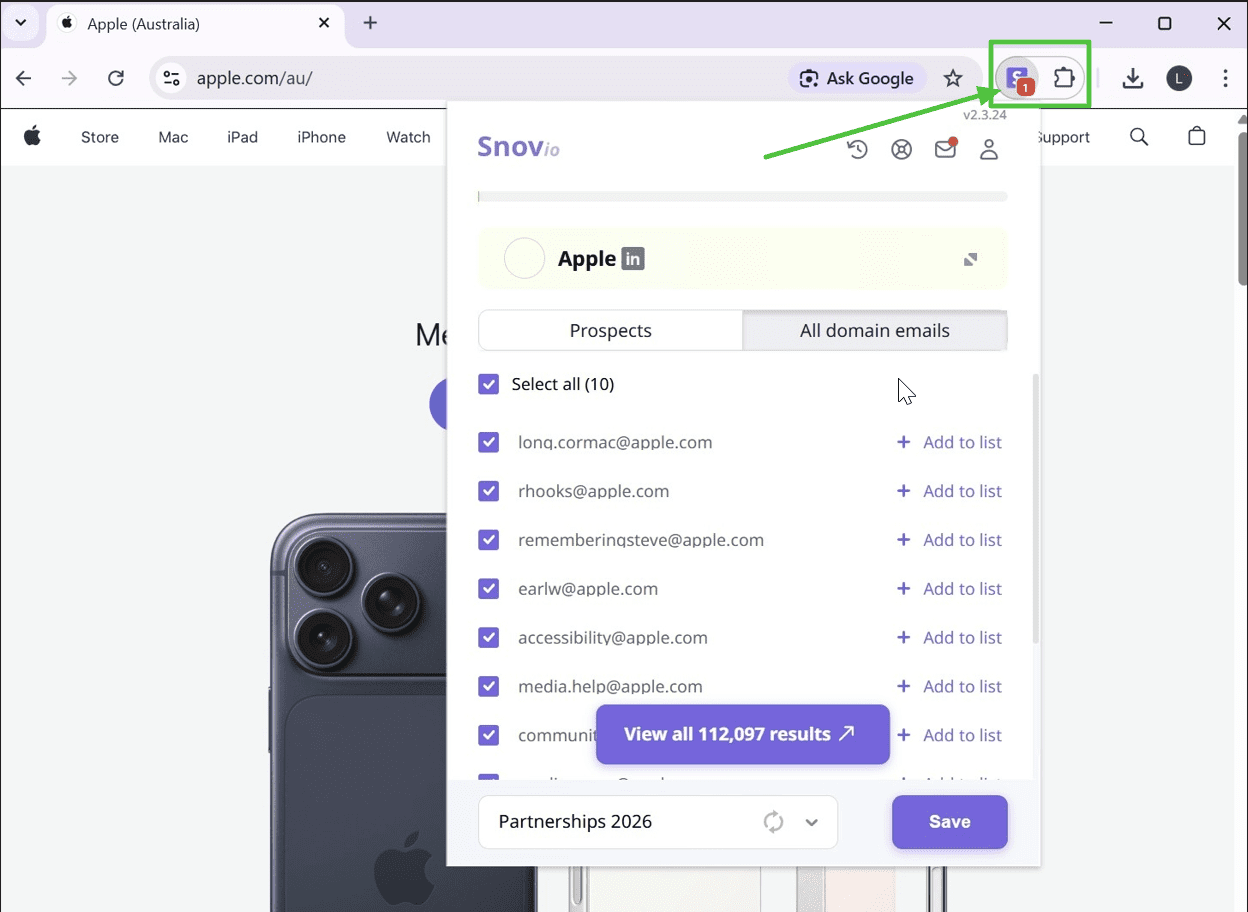
Task: Refresh the prospect list with sync icon
Action: [773, 822]
